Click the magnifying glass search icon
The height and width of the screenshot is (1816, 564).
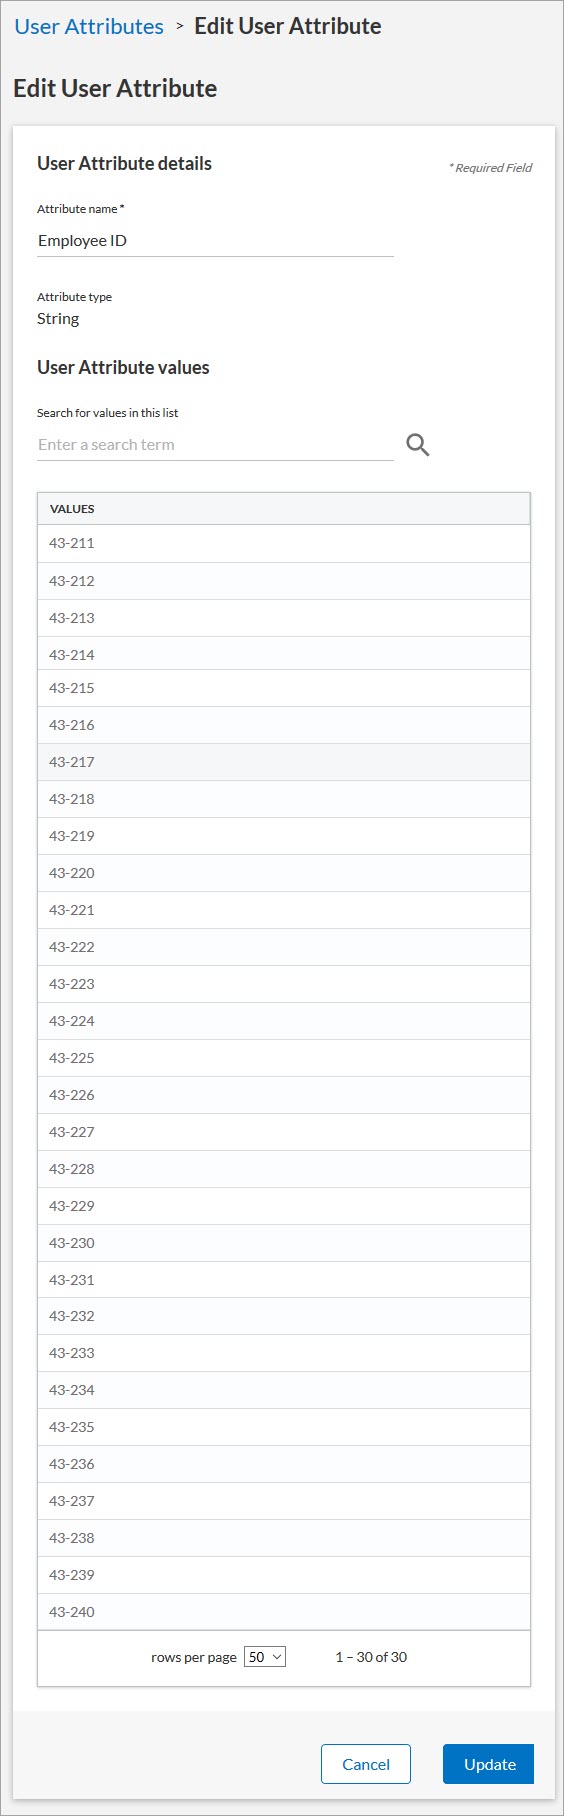click(418, 445)
